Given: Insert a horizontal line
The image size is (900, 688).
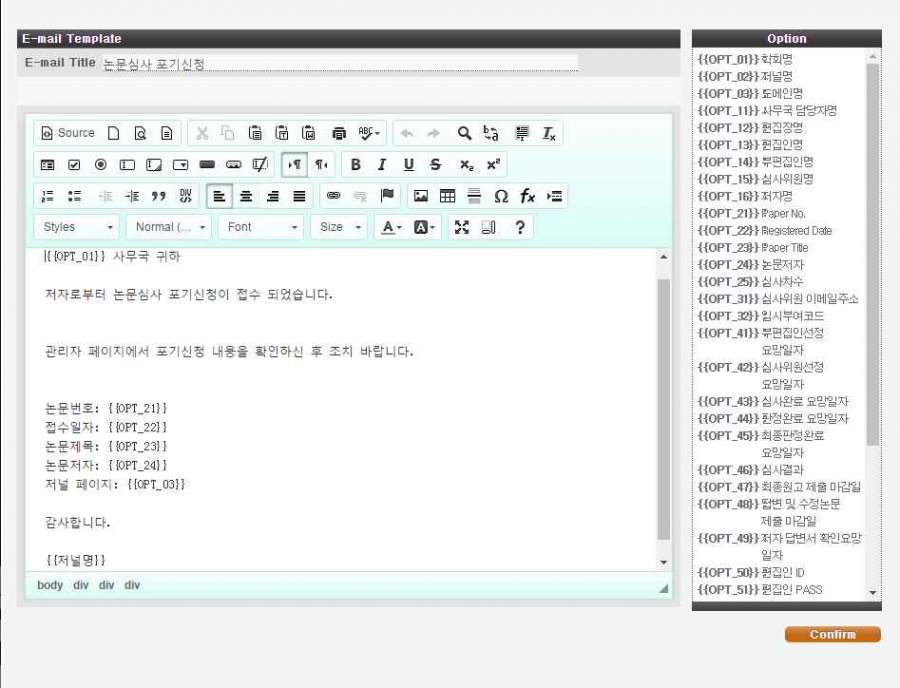Looking at the screenshot, I should click(x=474, y=196).
